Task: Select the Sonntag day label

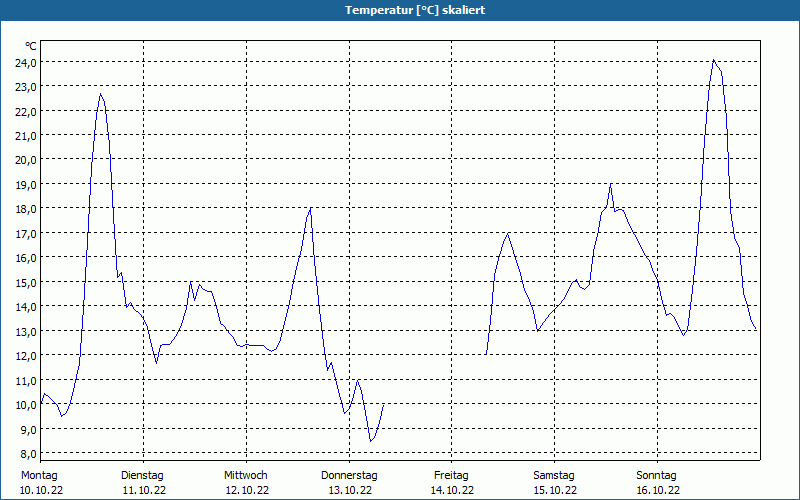Action: [x=657, y=476]
